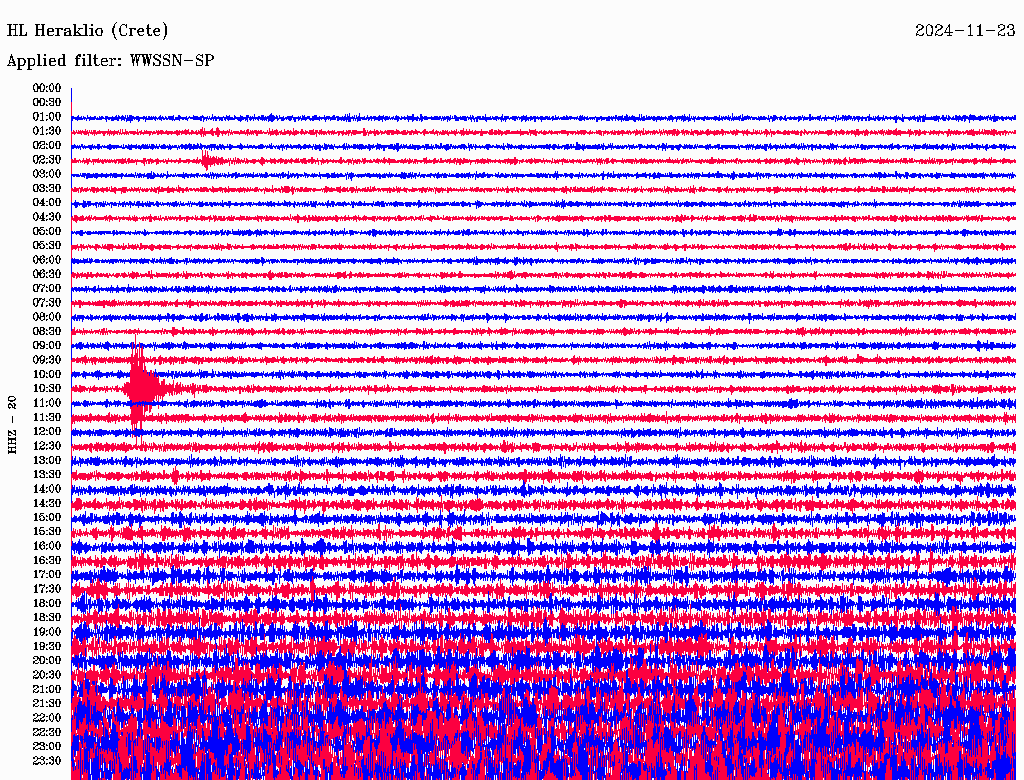Select the 05:30 time label
This screenshot has height=780, width=1024.
[46, 246]
